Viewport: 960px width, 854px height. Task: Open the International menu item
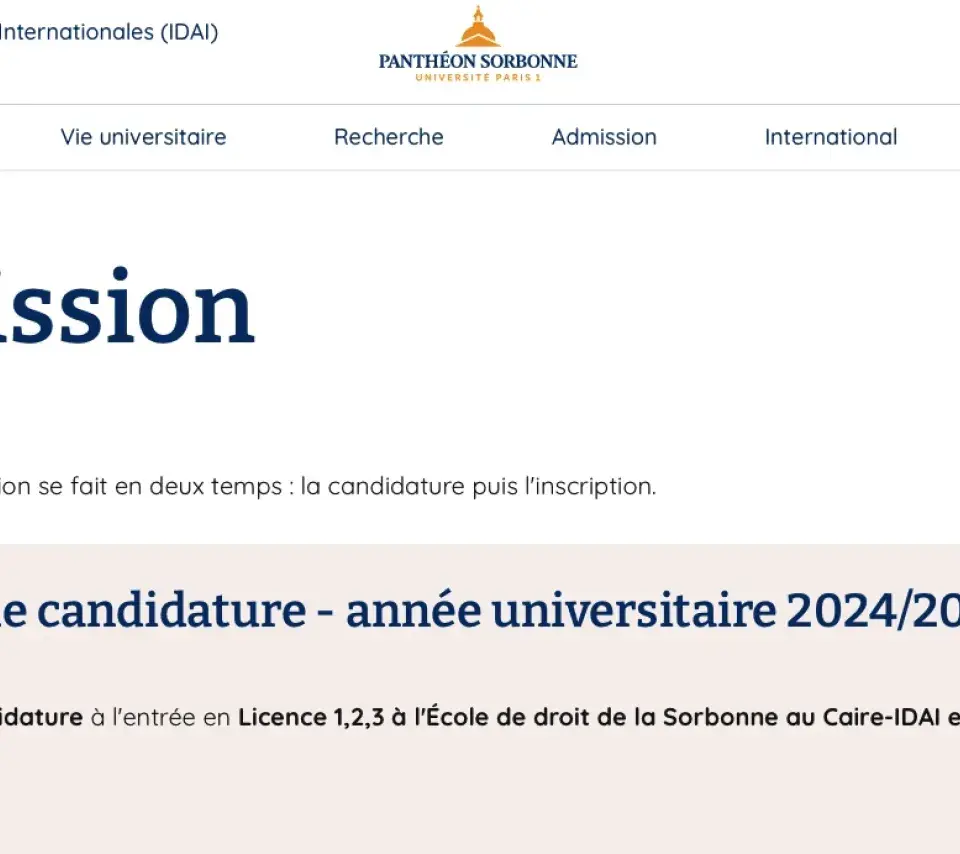pos(831,137)
